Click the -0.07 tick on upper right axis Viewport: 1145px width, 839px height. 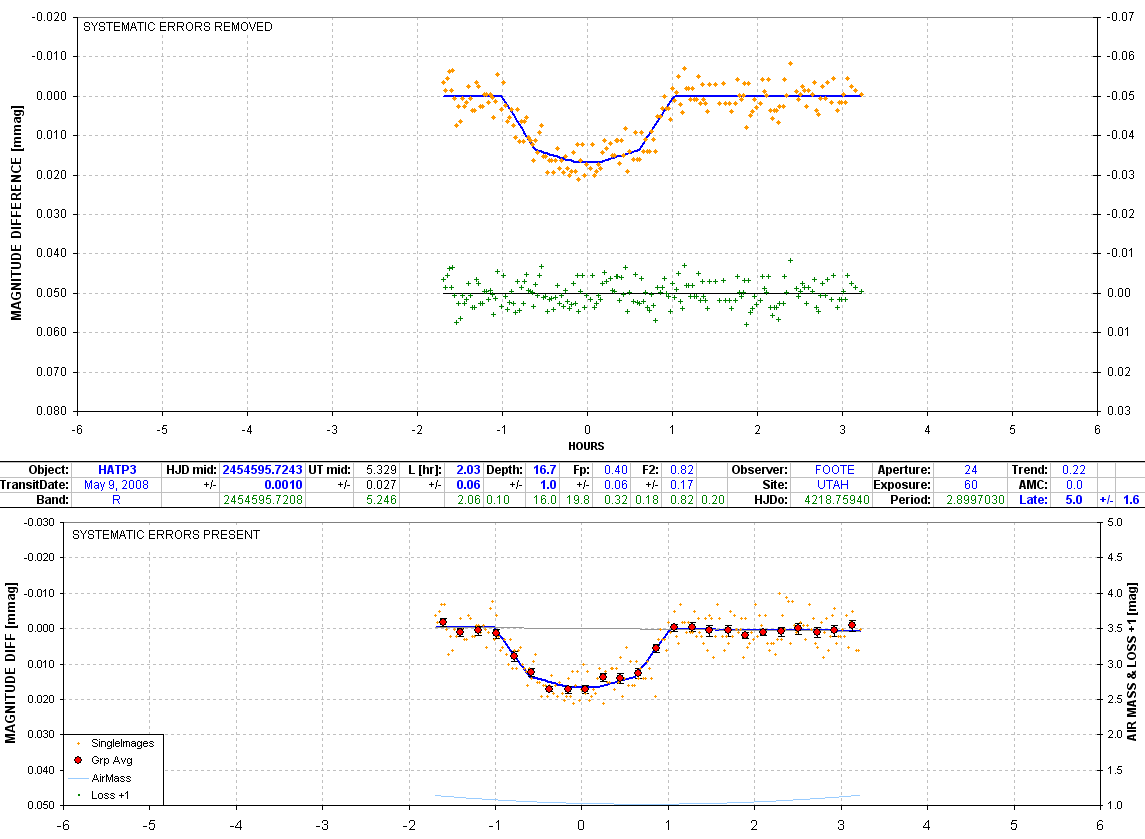1119,17
